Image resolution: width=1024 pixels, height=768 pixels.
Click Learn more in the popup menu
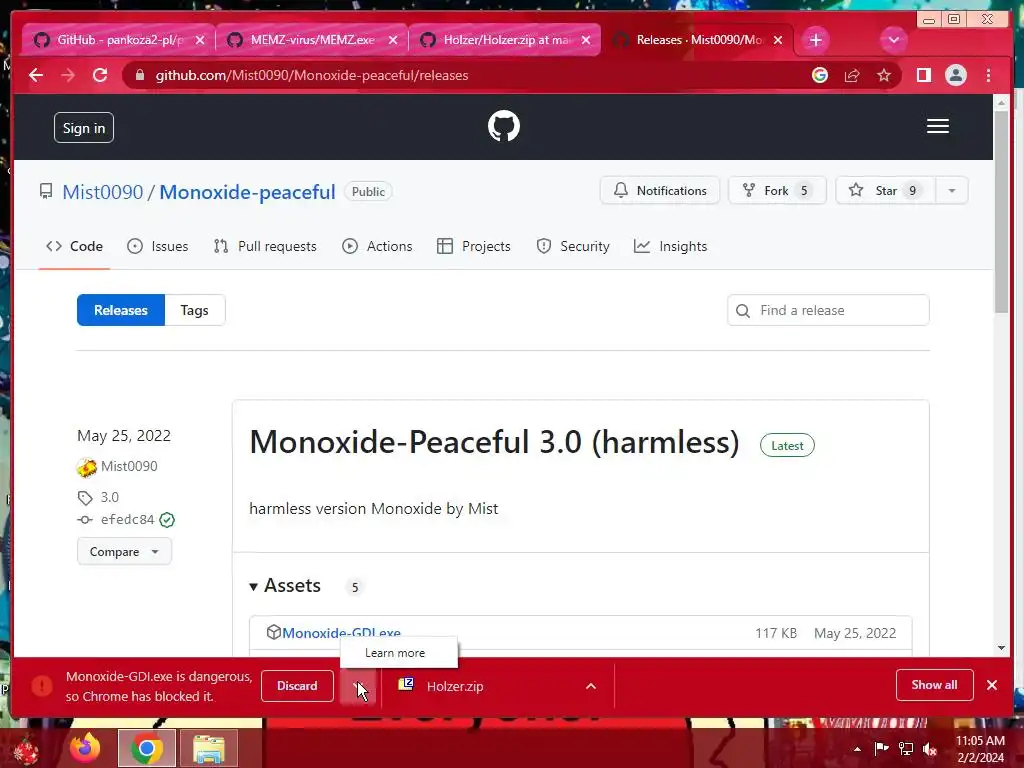[x=395, y=653]
